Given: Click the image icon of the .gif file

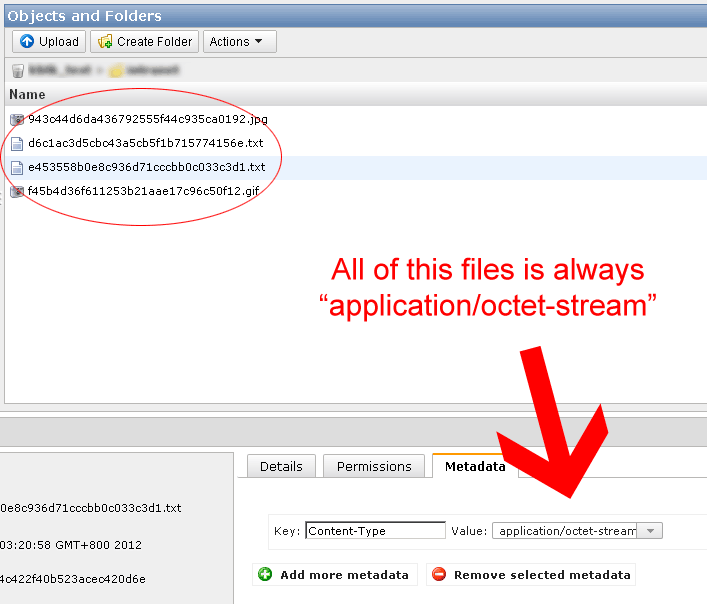Looking at the screenshot, I should [17, 192].
